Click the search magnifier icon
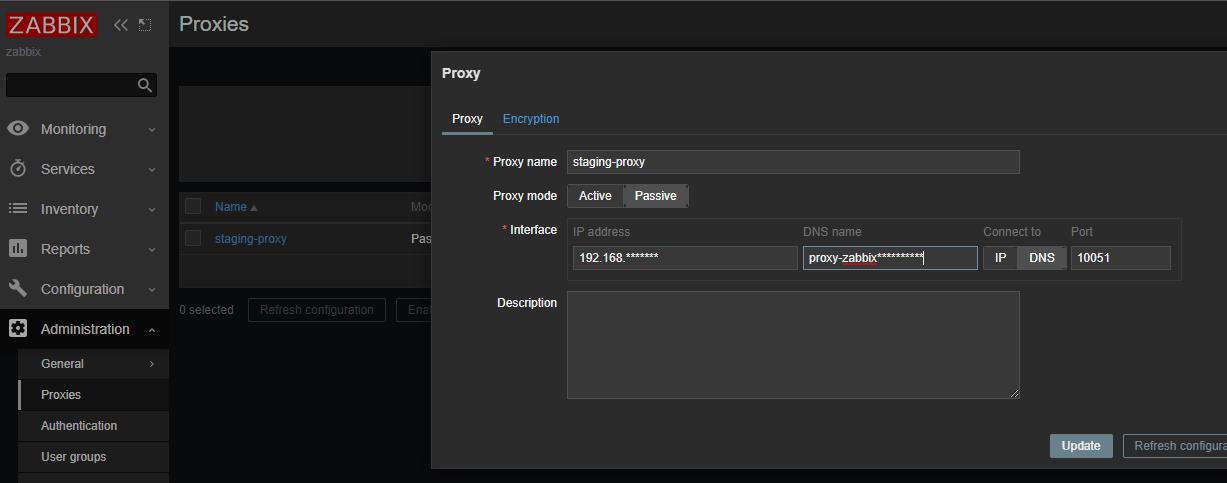Screen dimensions: 1227x483 [x=145, y=86]
